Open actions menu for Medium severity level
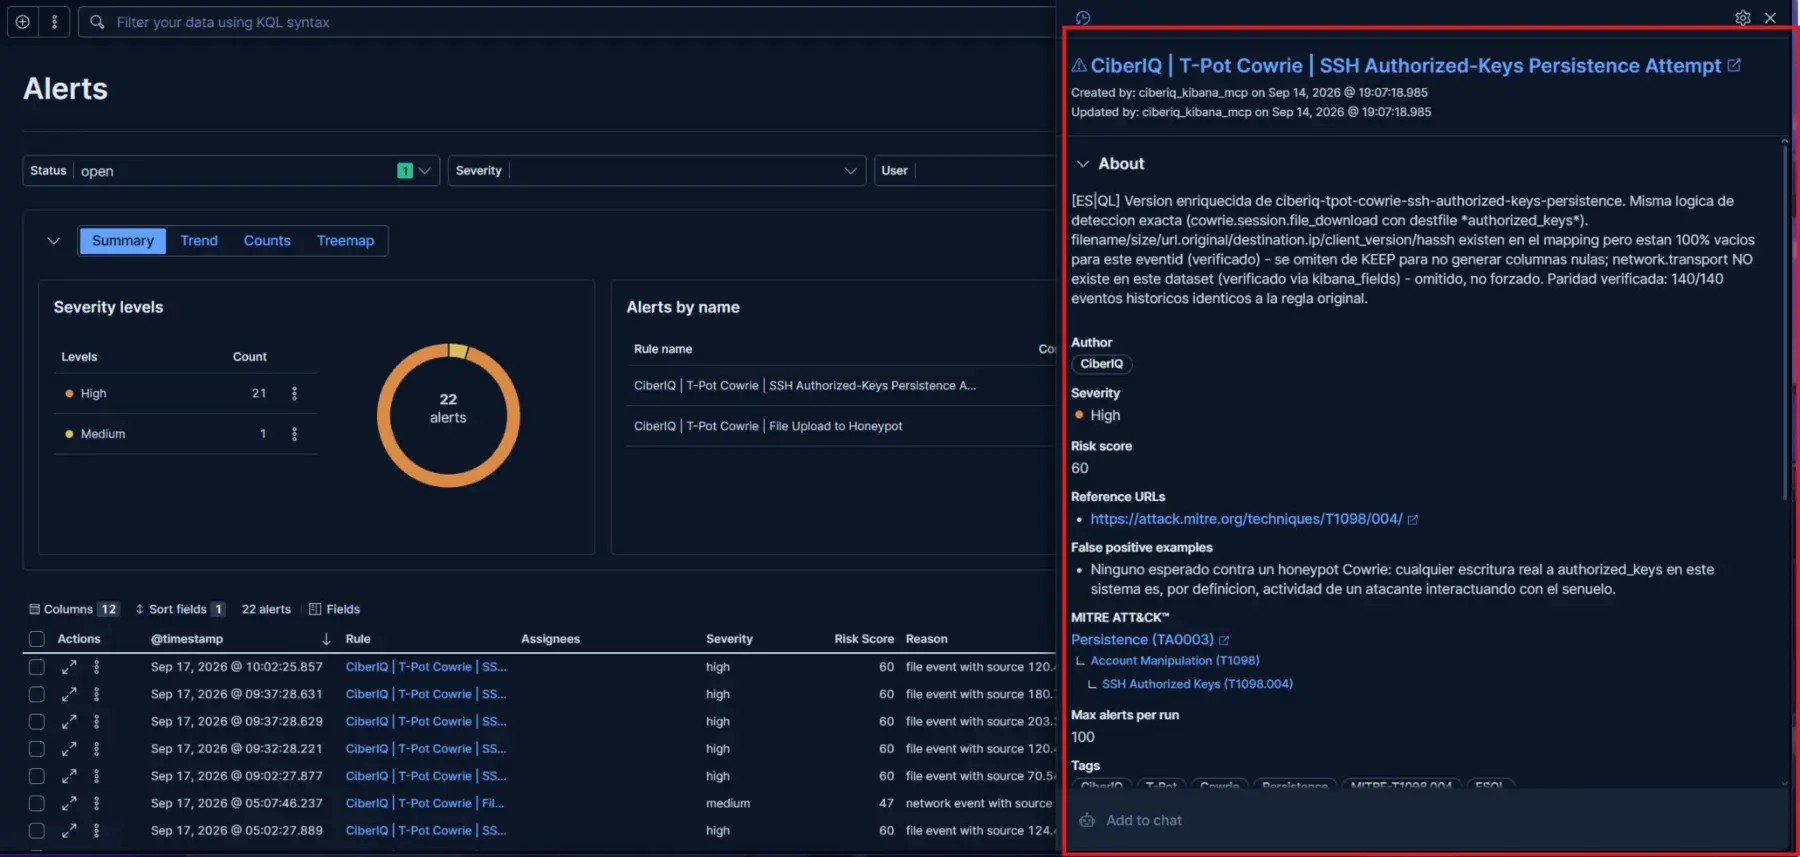The width and height of the screenshot is (1800, 857). (294, 434)
